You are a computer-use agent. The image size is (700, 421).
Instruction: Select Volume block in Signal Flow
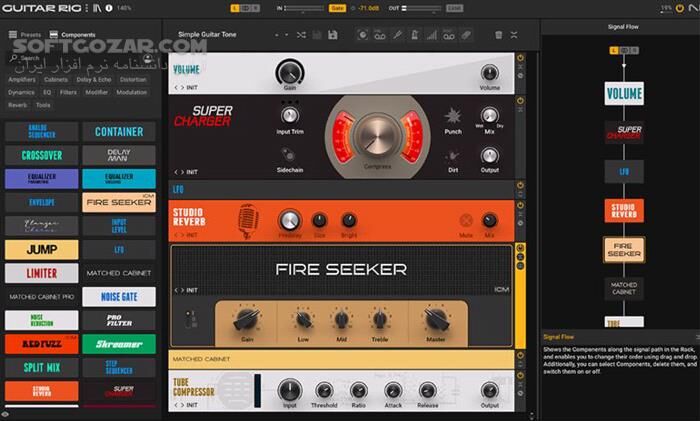(624, 93)
